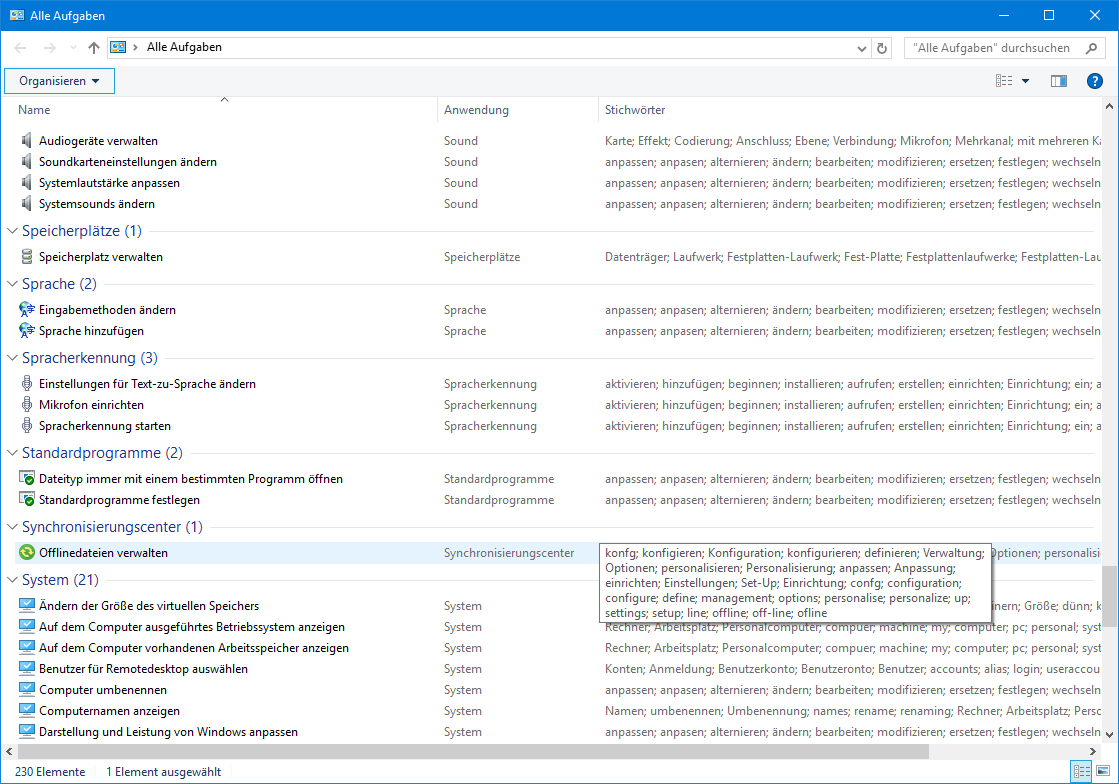Click the speaker icon beside Audiogeräte verwalten
The height and width of the screenshot is (784, 1119).
[26, 141]
